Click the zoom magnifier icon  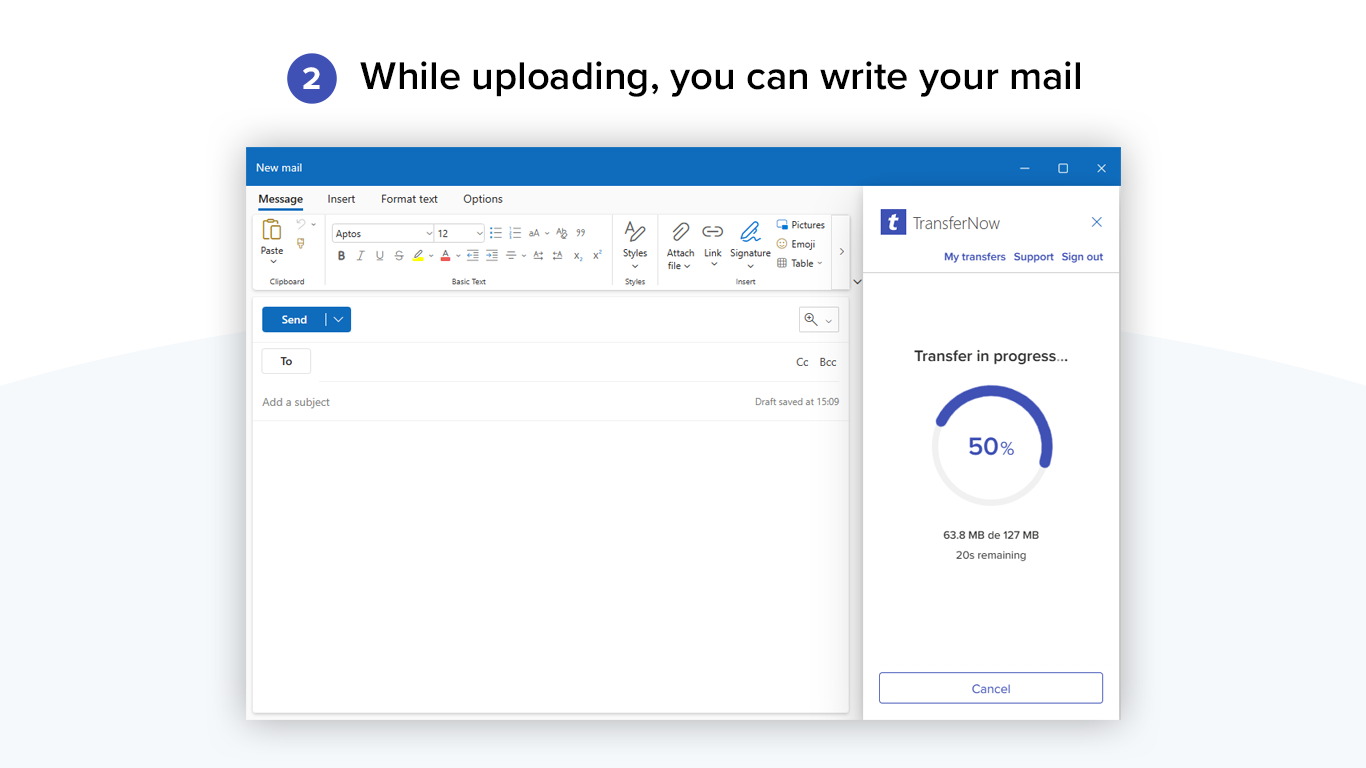(811, 320)
